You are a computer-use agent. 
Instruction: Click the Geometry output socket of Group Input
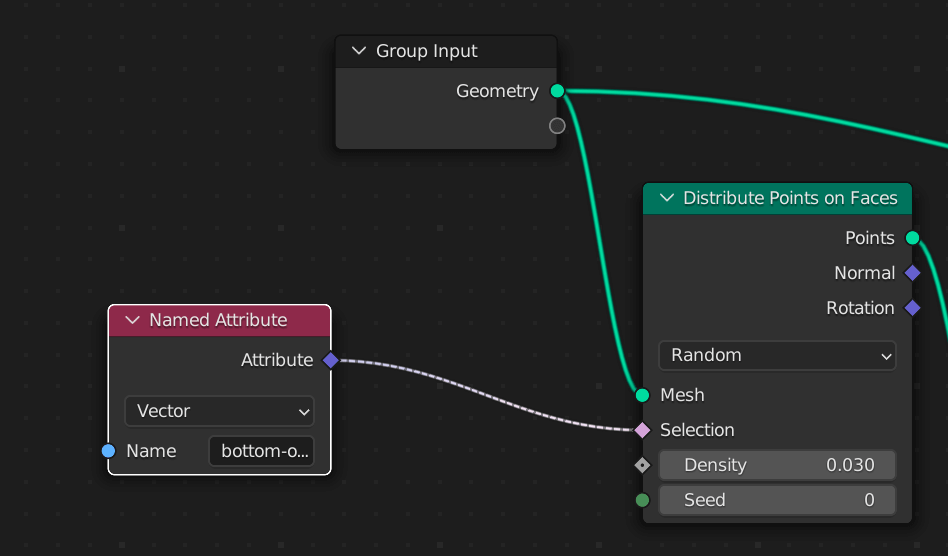pos(557,91)
